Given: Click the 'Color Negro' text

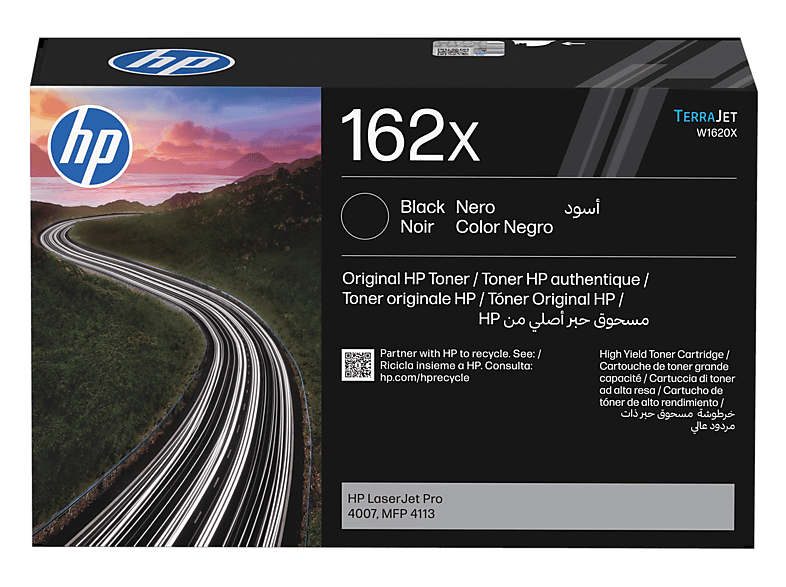Looking at the screenshot, I should click(x=504, y=228).
